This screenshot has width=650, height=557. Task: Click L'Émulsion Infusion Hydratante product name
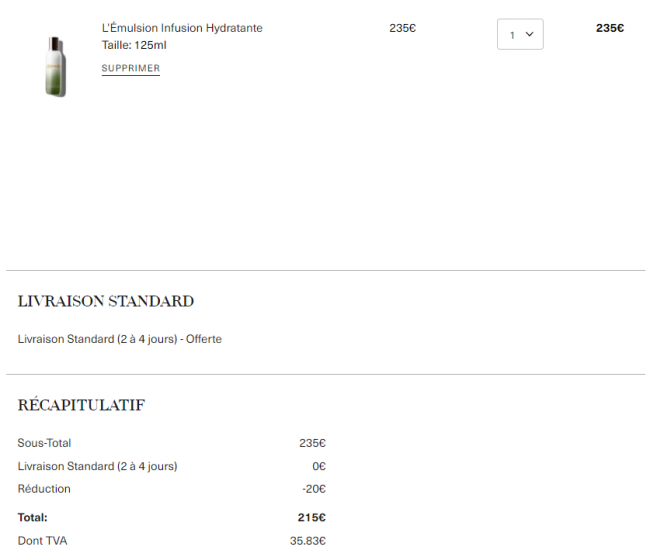182,28
